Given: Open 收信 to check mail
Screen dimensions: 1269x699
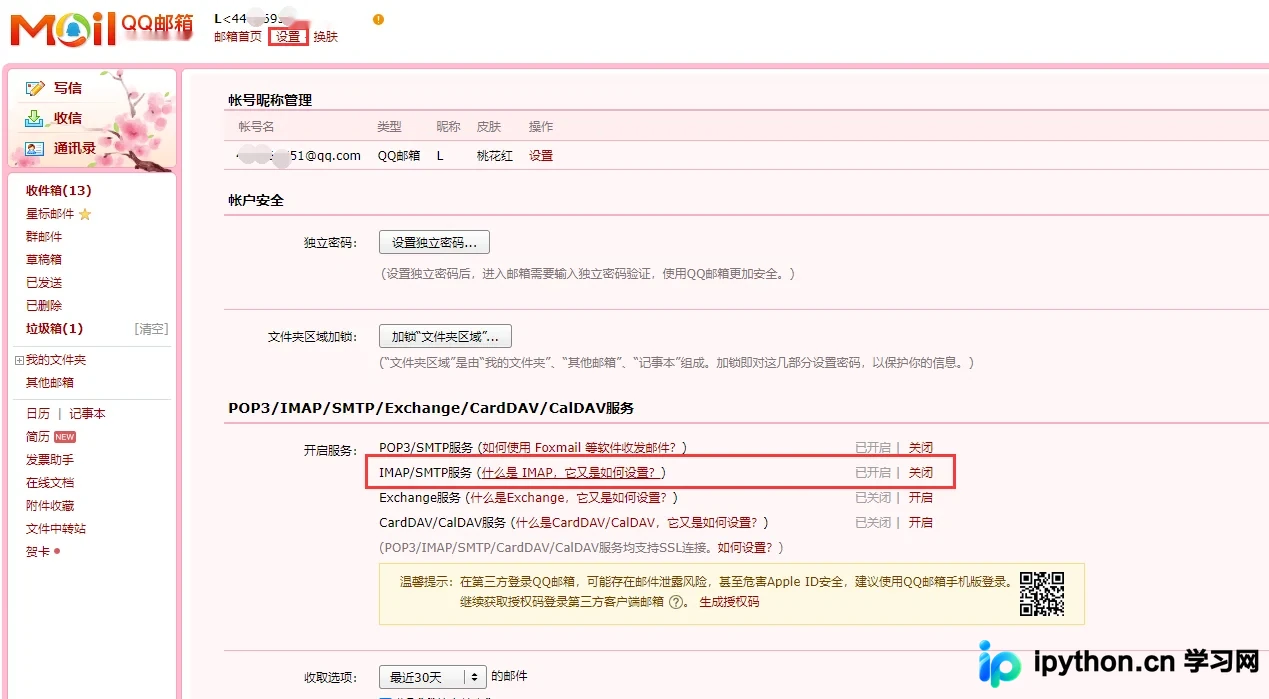Looking at the screenshot, I should tap(68, 118).
